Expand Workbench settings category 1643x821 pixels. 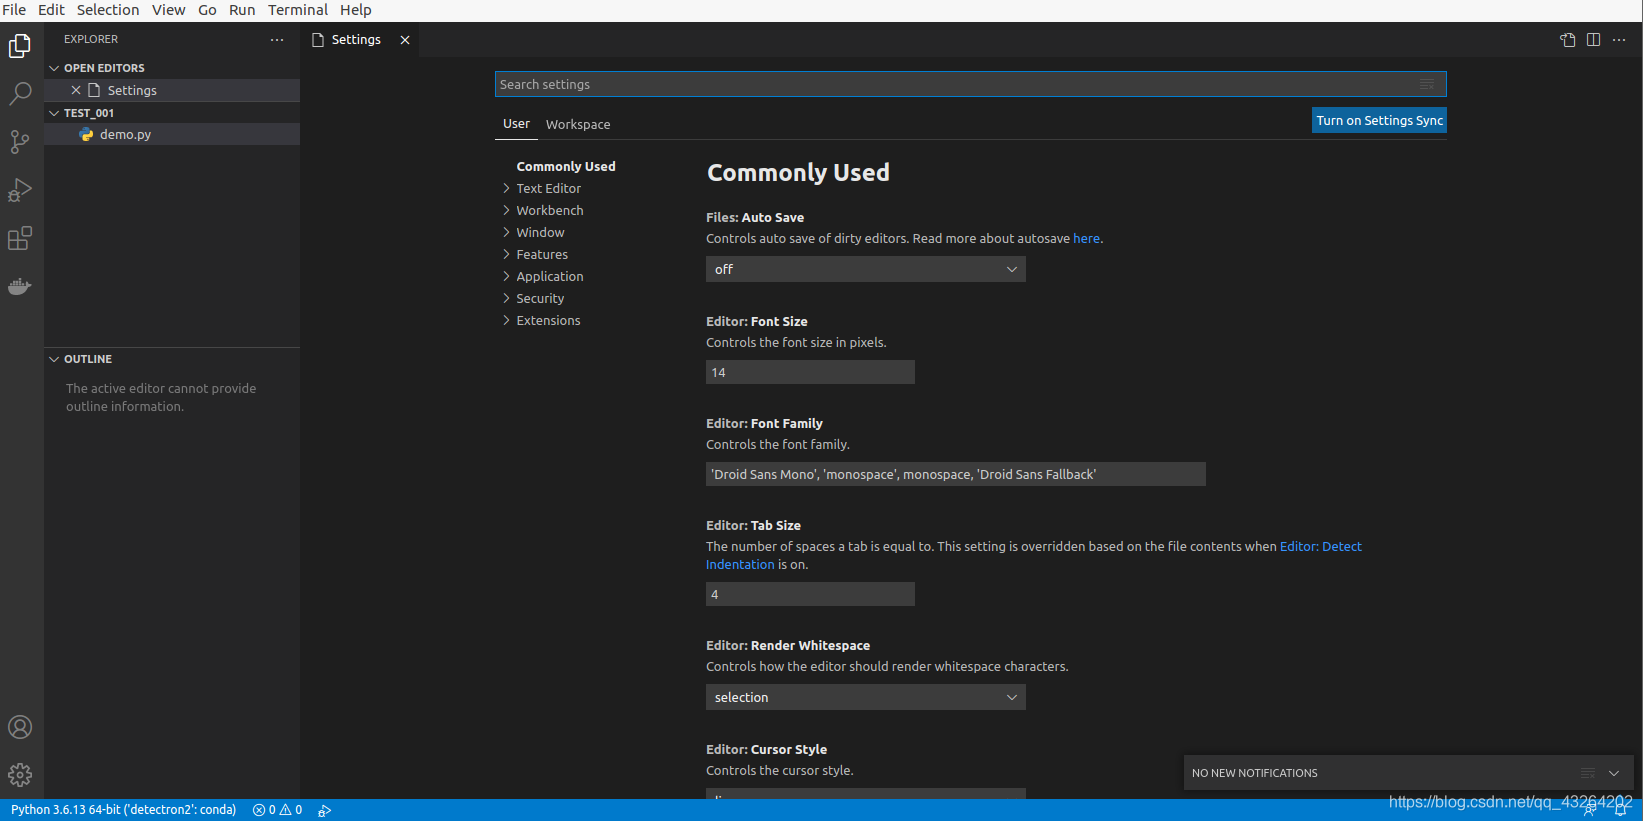pos(506,210)
